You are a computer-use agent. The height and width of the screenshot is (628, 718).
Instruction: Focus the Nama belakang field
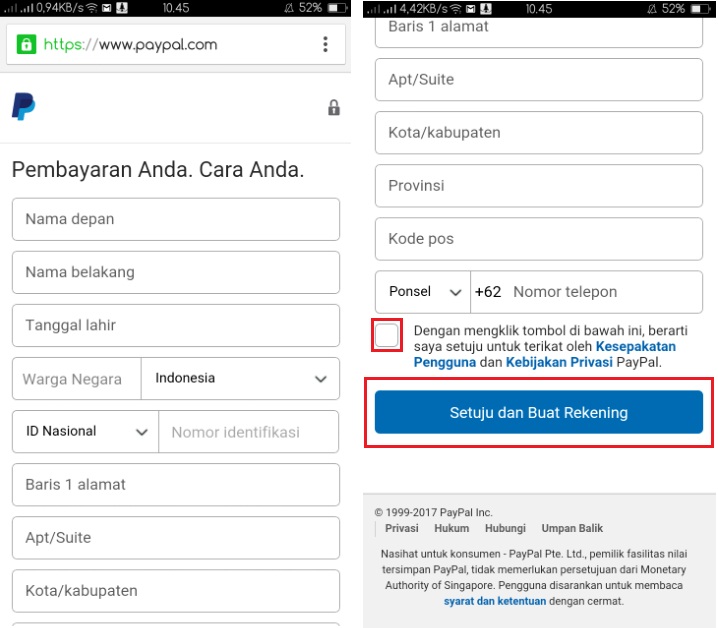176,273
